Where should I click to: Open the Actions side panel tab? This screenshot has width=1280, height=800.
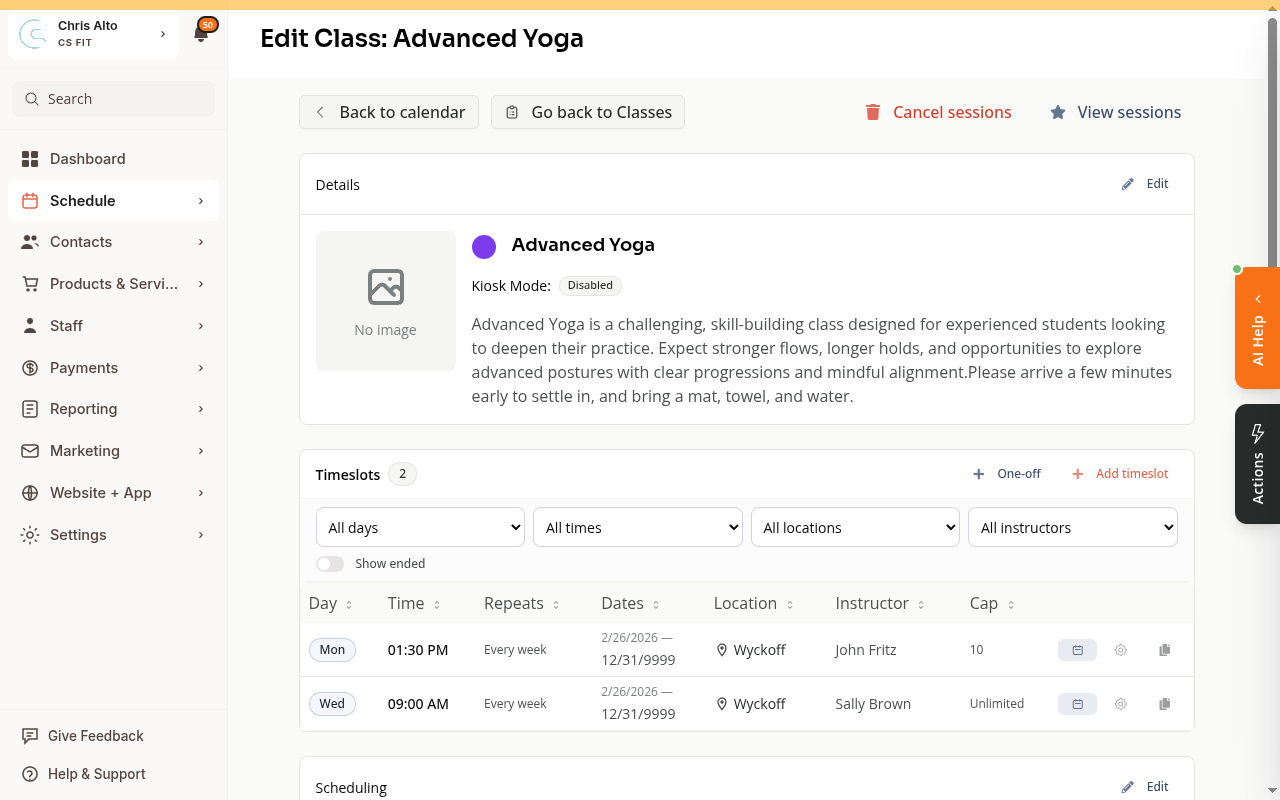1258,464
